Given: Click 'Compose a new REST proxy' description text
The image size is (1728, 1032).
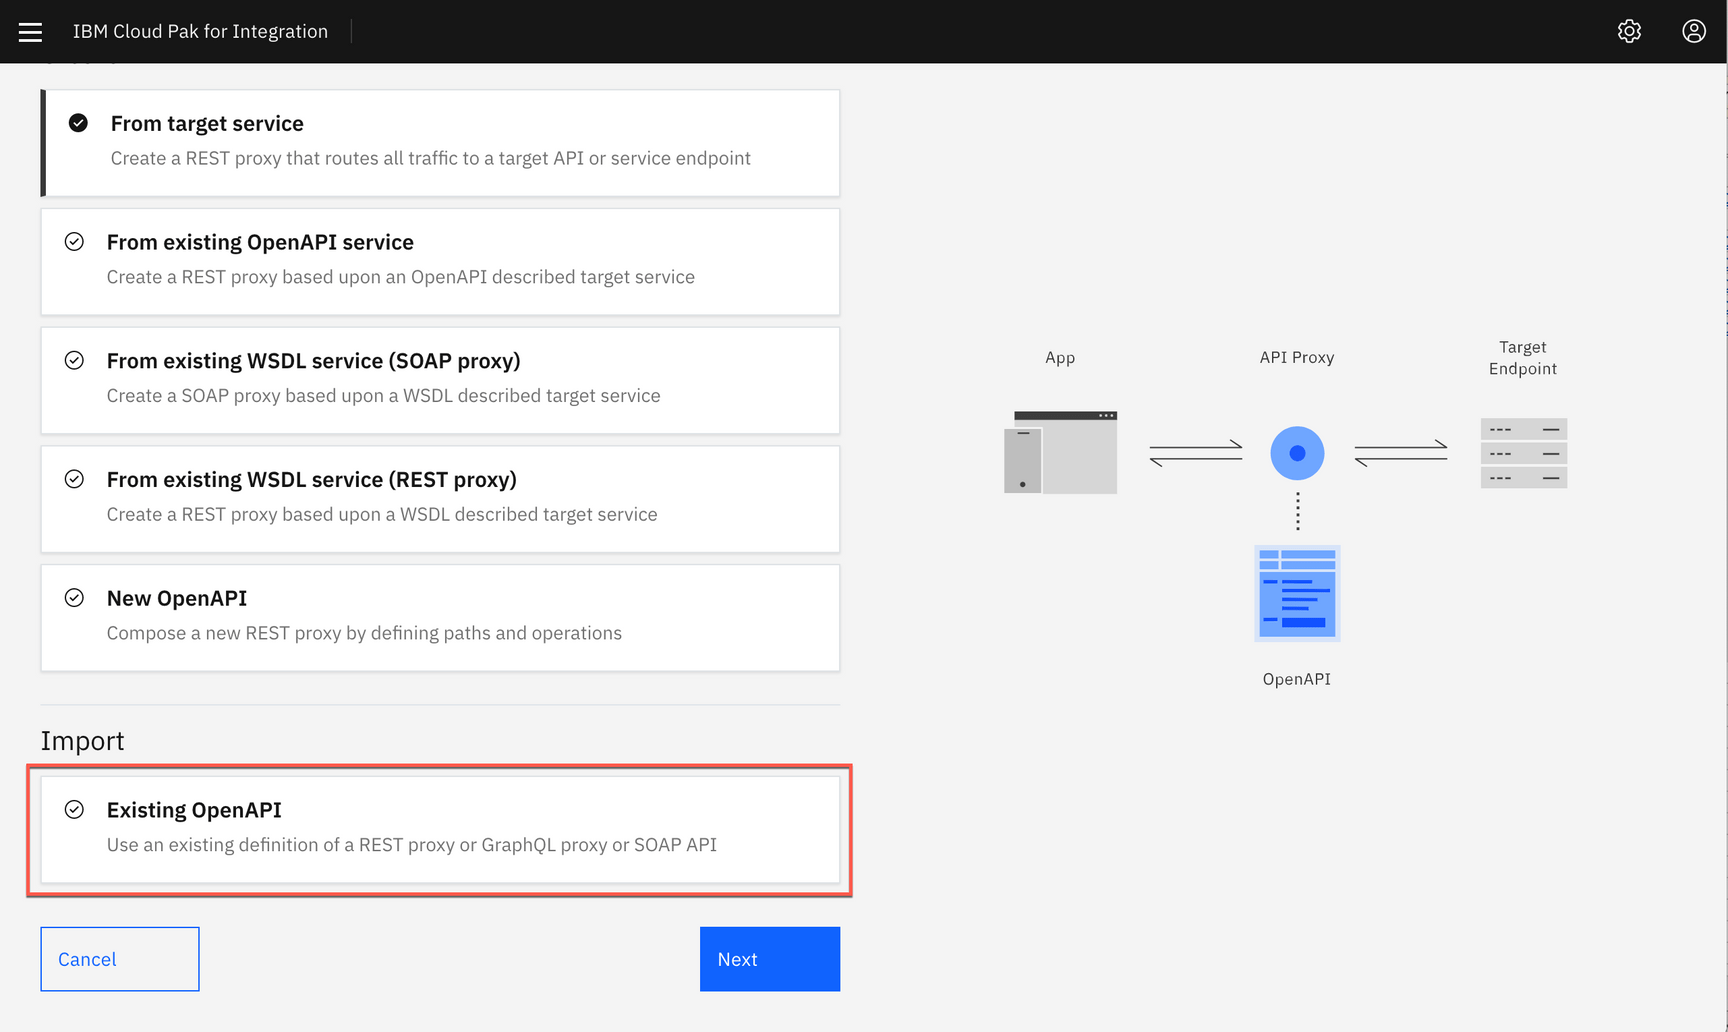Looking at the screenshot, I should 364,633.
